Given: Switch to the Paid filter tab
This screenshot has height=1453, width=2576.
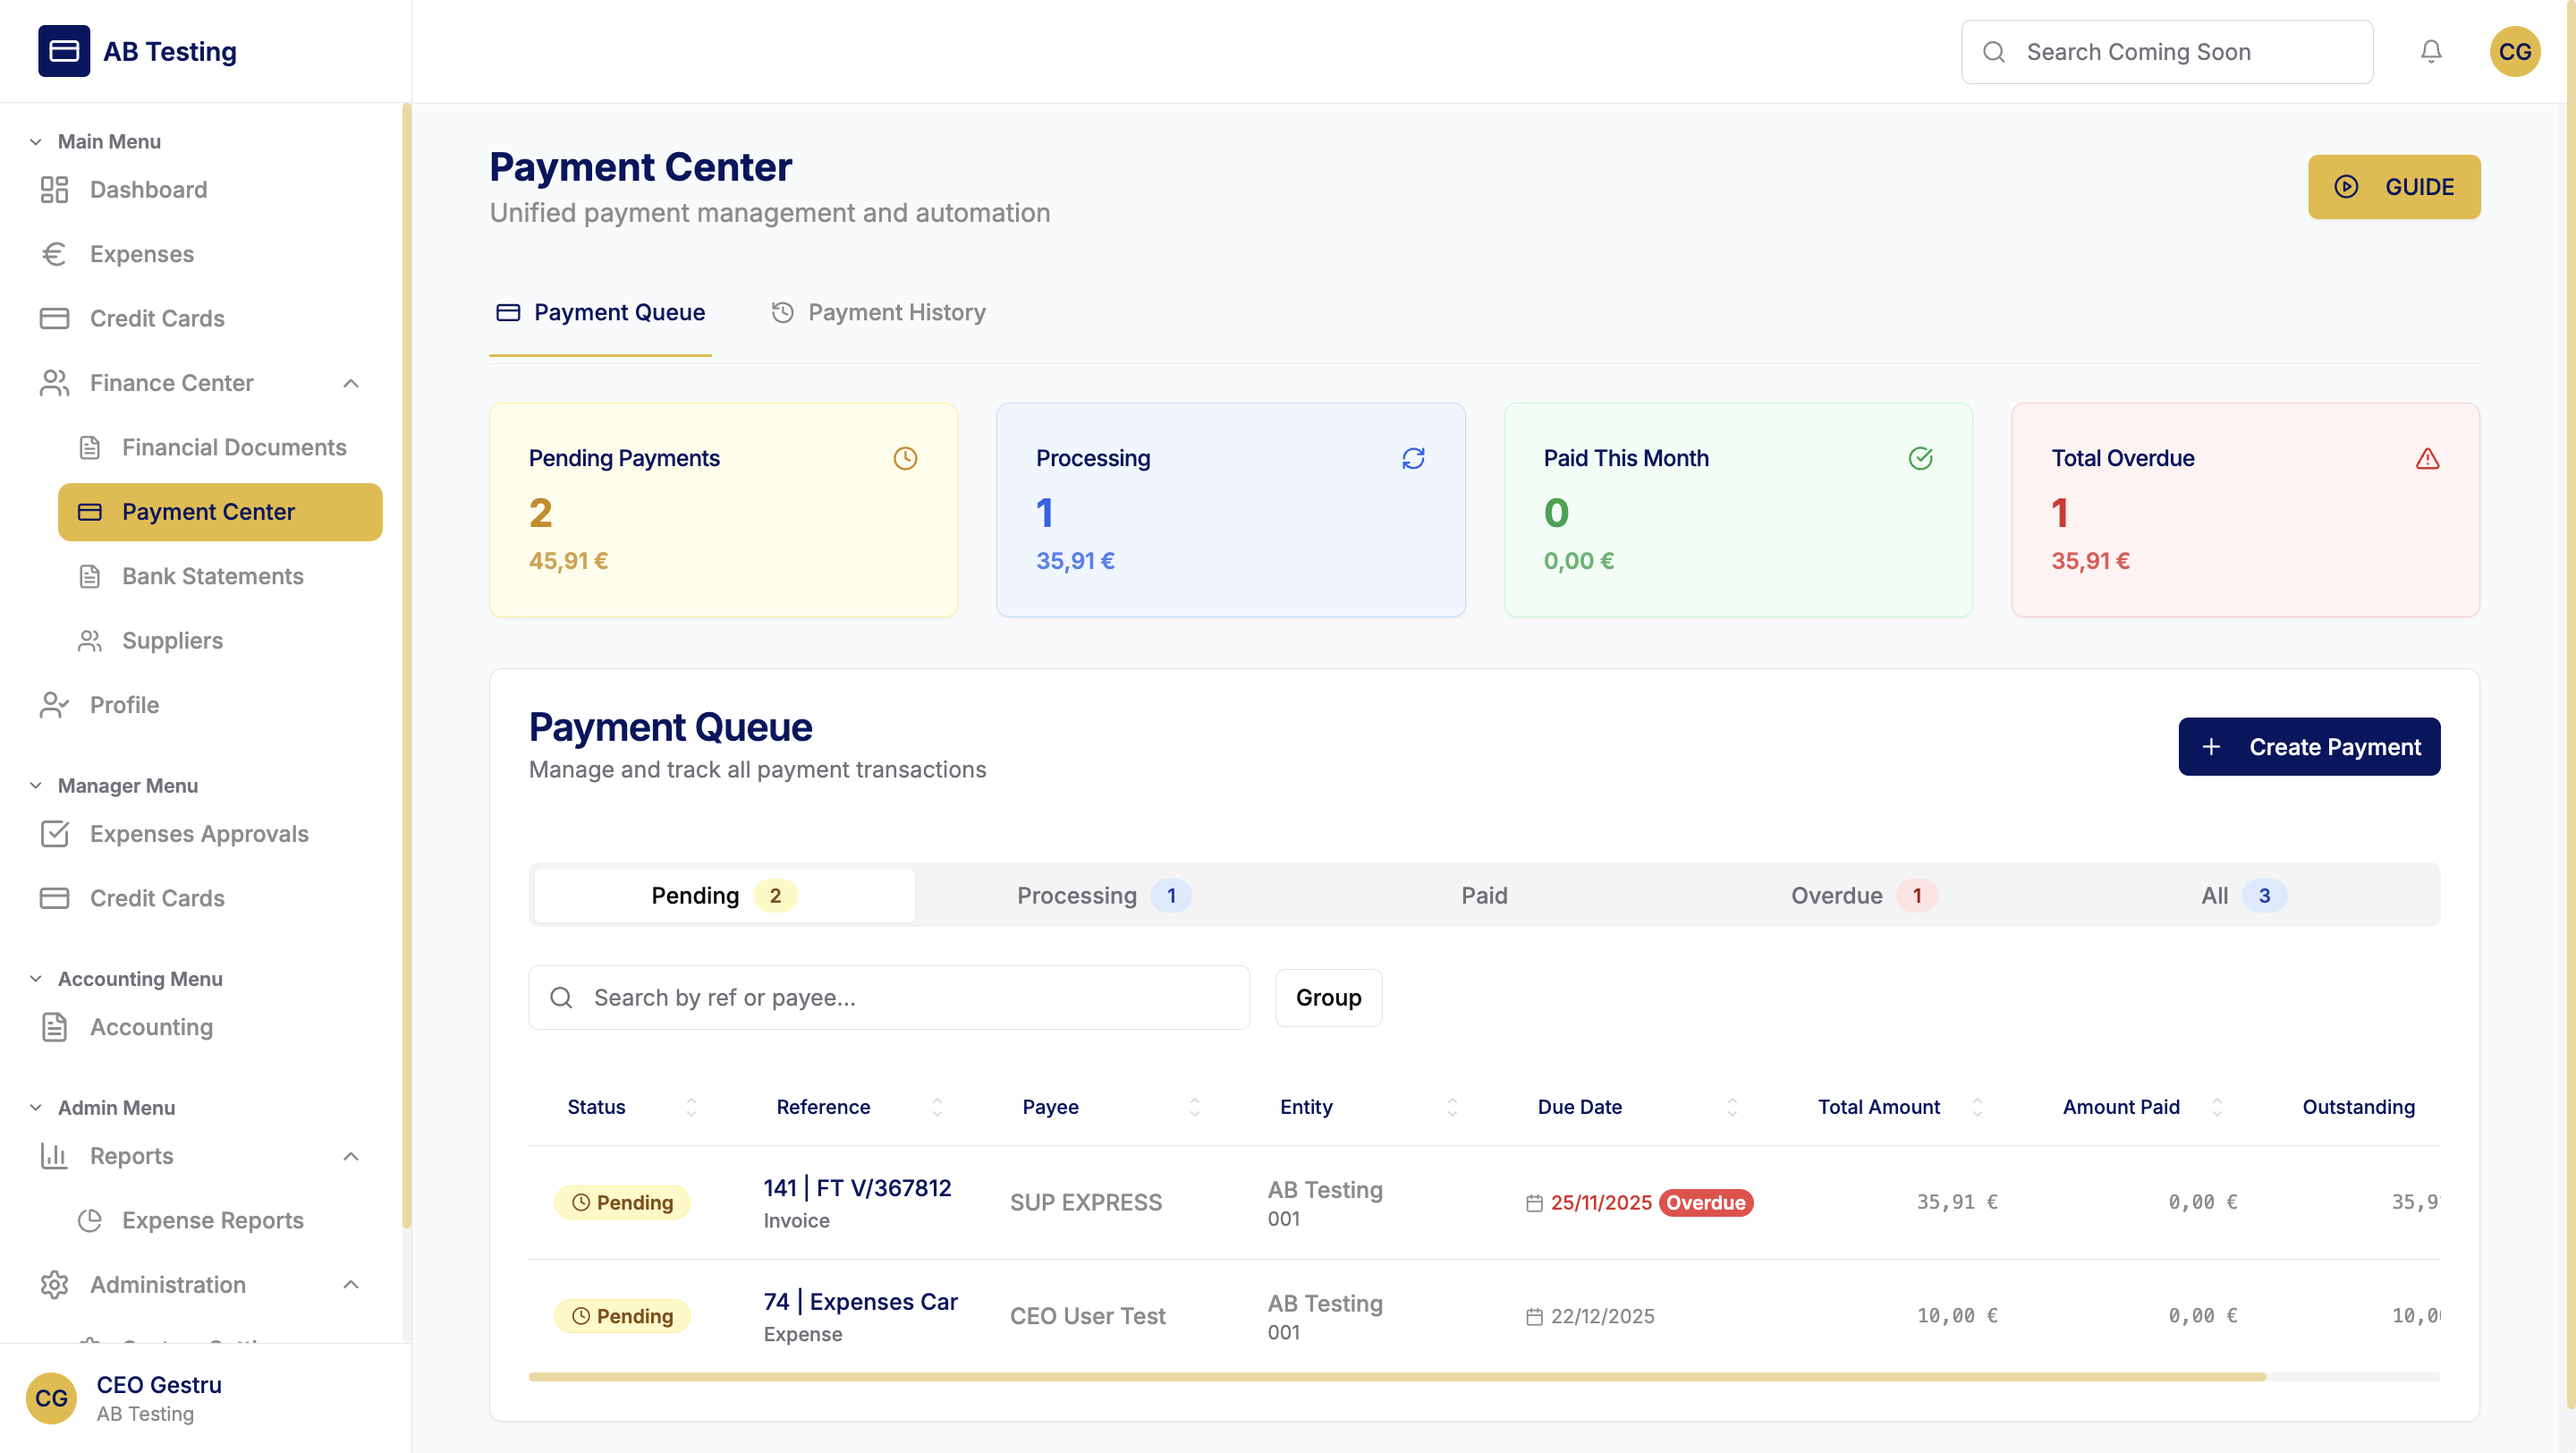Looking at the screenshot, I should click(1483, 895).
